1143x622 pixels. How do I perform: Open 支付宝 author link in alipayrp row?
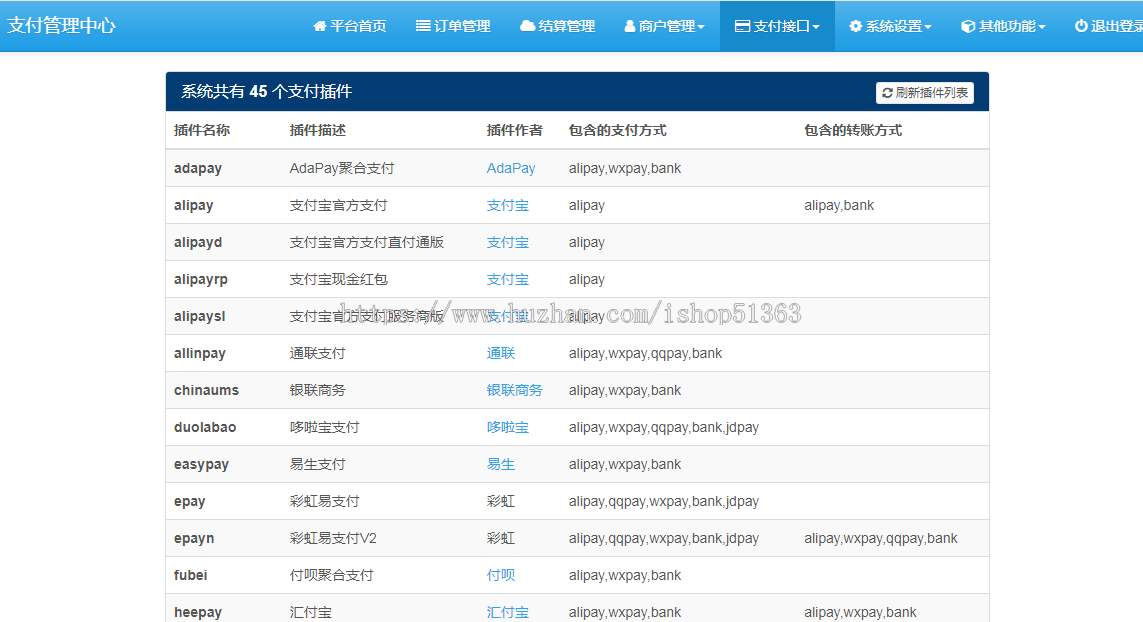pos(507,279)
